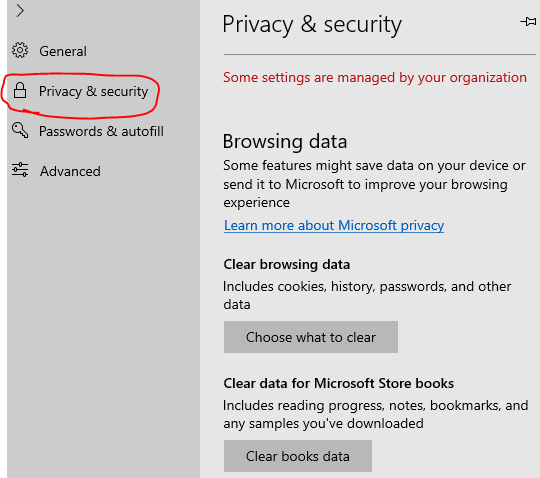Open Learn more about Microsoft privacy link
Image resolution: width=540 pixels, height=478 pixels.
(x=334, y=226)
